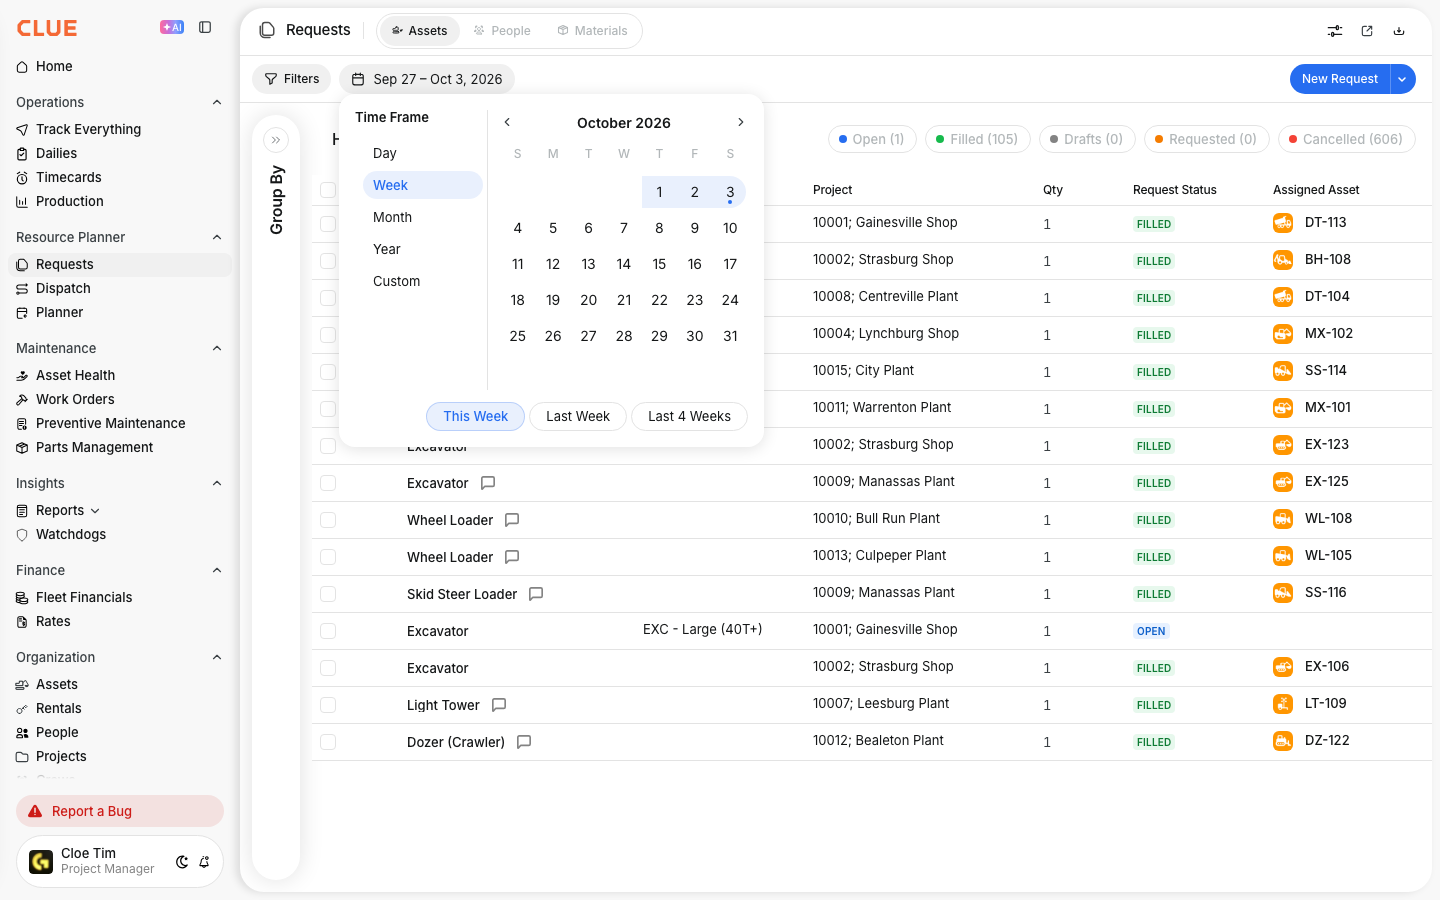Click the LT-109 asset icon
Viewport: 1440px width, 900px height.
tap(1283, 704)
